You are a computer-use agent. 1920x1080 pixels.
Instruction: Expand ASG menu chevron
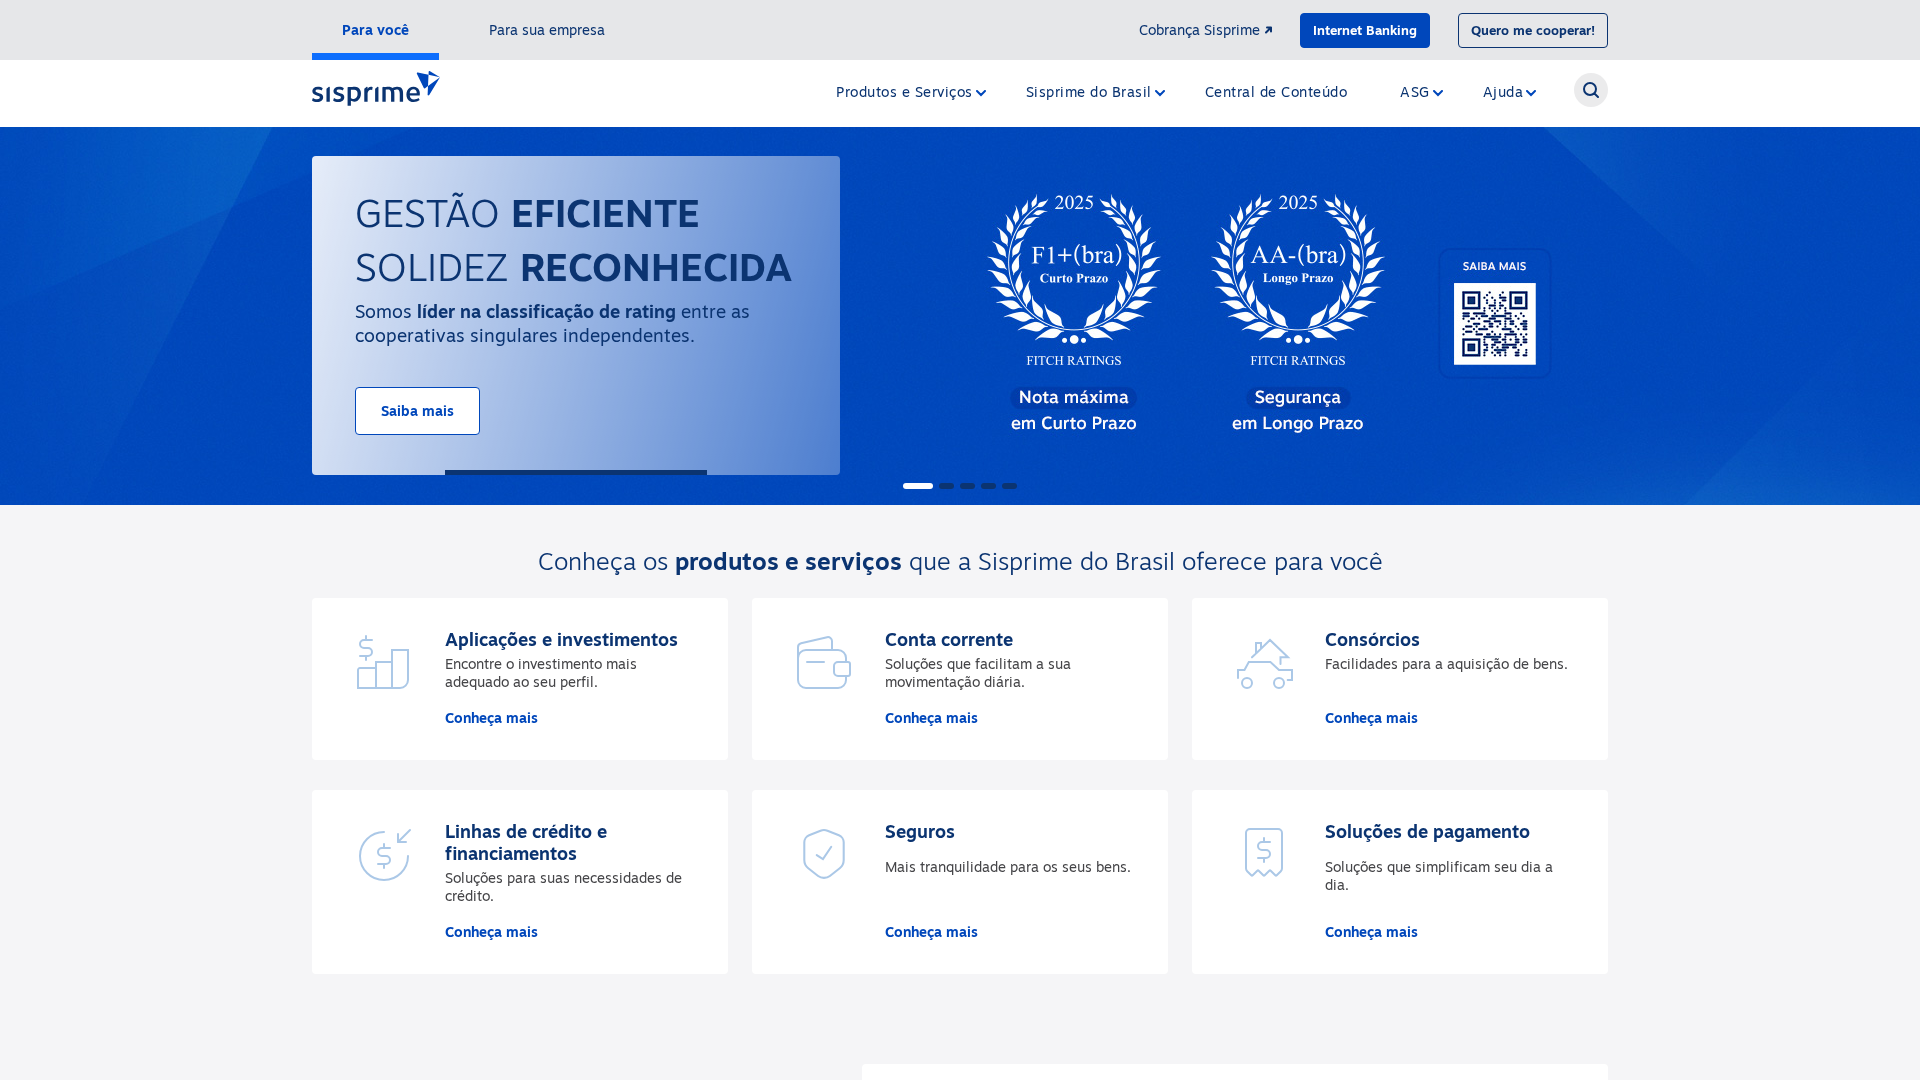point(1438,93)
